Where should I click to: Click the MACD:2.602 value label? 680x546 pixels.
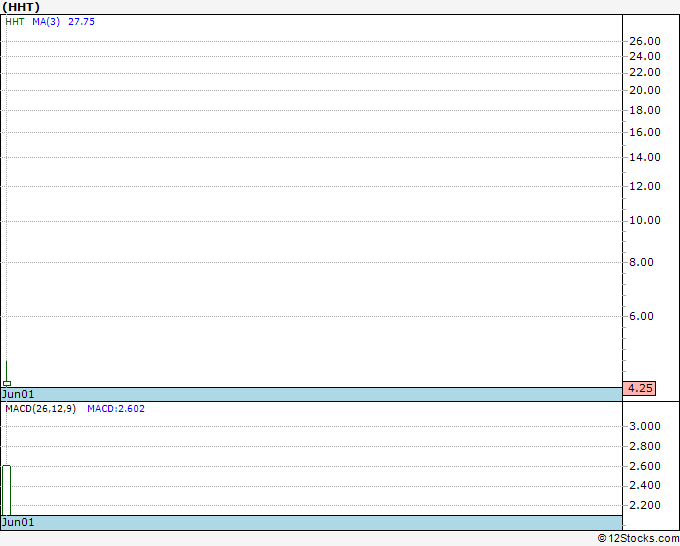(x=116, y=409)
